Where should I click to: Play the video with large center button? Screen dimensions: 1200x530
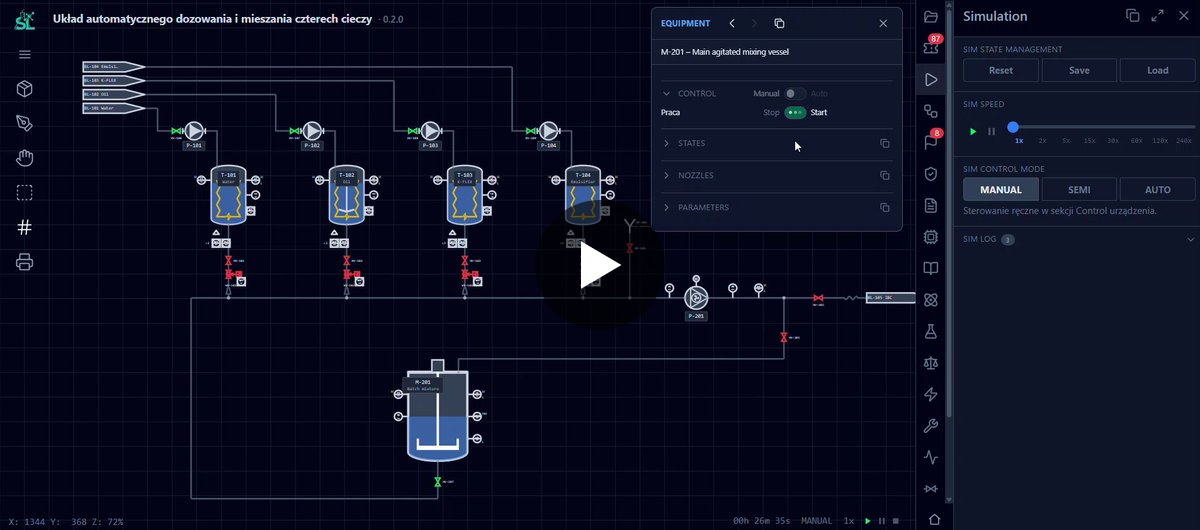600,265
